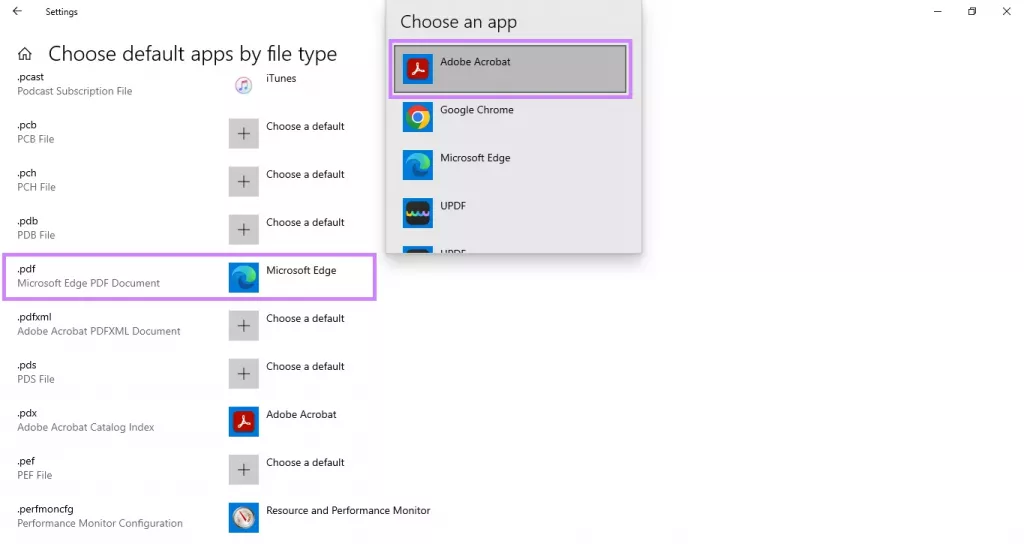Open the Settings home icon
This screenshot has width=1024, height=544.
25,54
